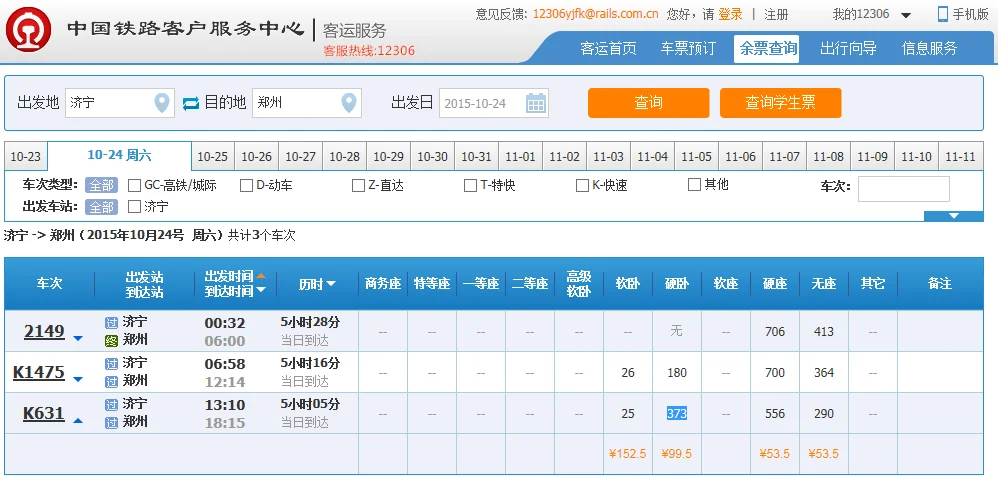
Task: Click 180 hard sleeper count for K1475
Action: click(x=677, y=372)
